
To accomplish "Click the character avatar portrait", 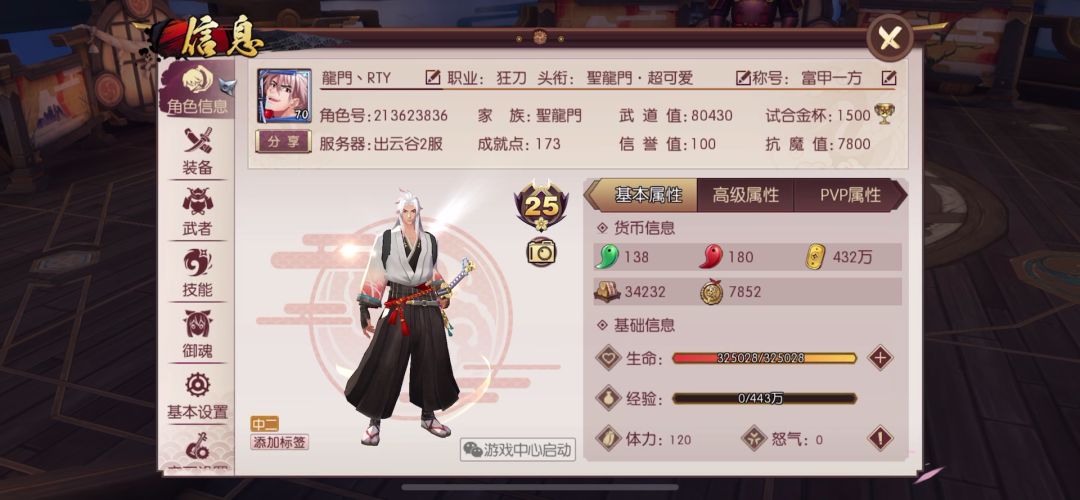I will tap(284, 96).
